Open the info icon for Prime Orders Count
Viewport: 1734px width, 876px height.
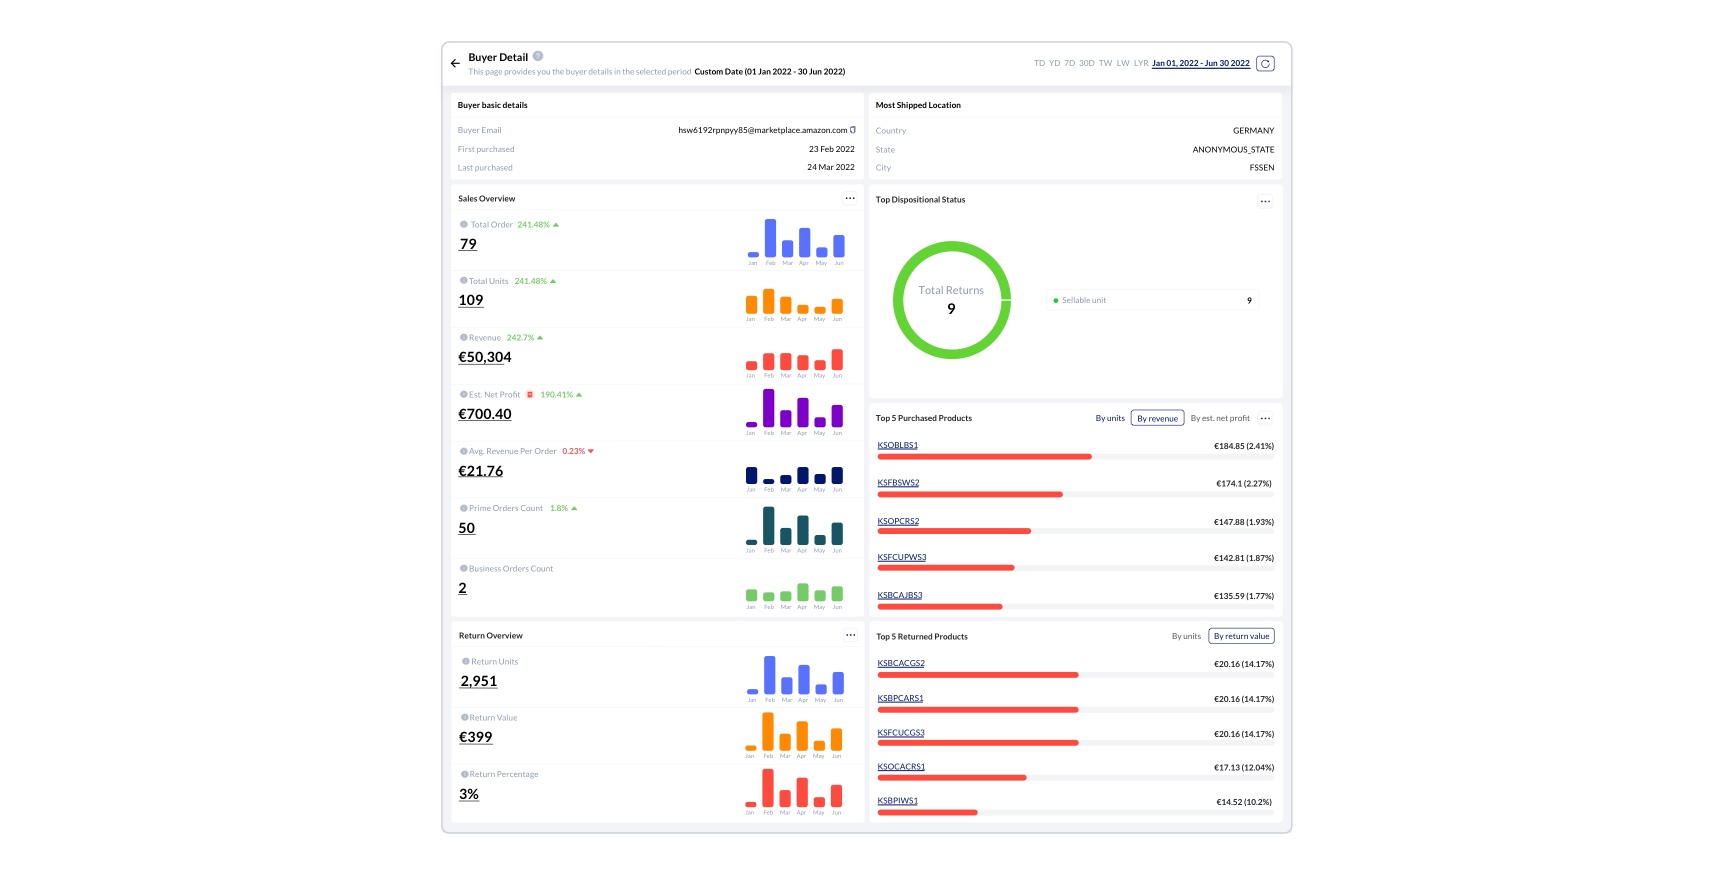(463, 508)
